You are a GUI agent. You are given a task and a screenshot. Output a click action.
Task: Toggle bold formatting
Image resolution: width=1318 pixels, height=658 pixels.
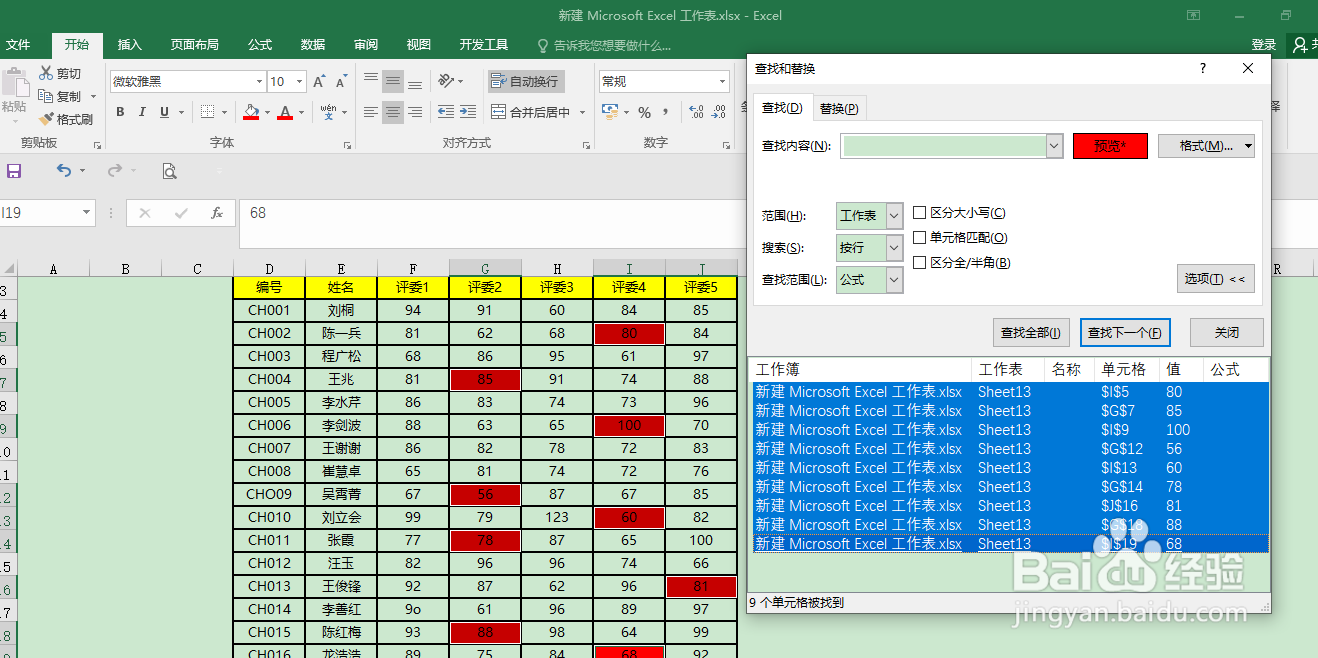120,112
